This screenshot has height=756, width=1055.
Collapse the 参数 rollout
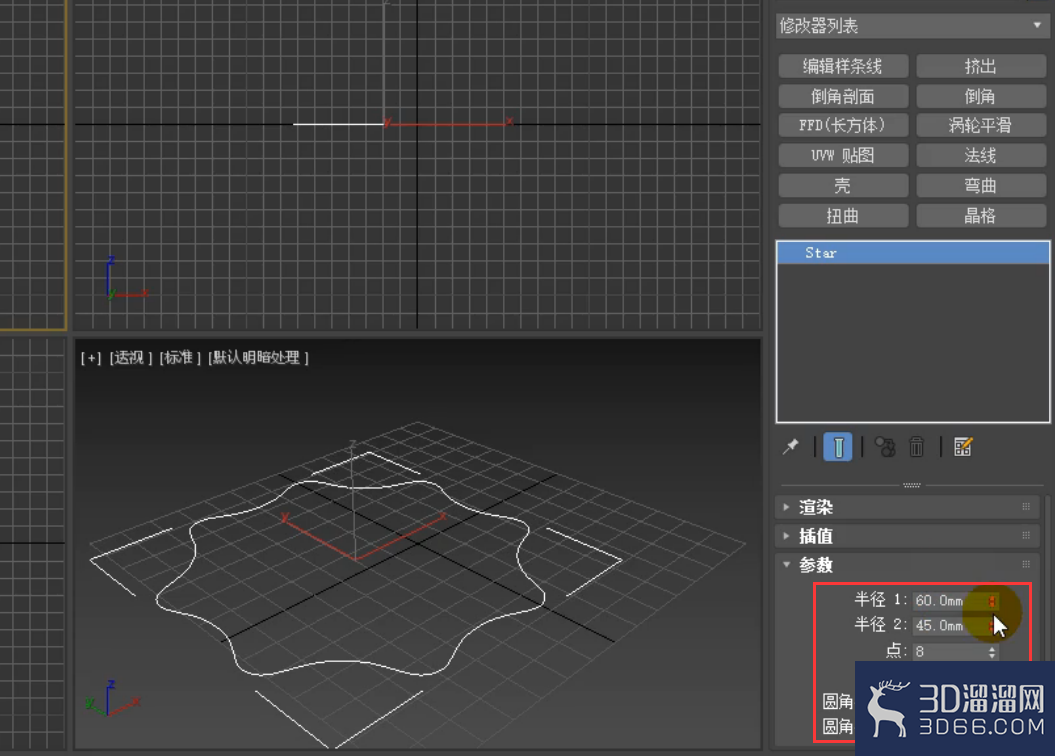coord(907,565)
